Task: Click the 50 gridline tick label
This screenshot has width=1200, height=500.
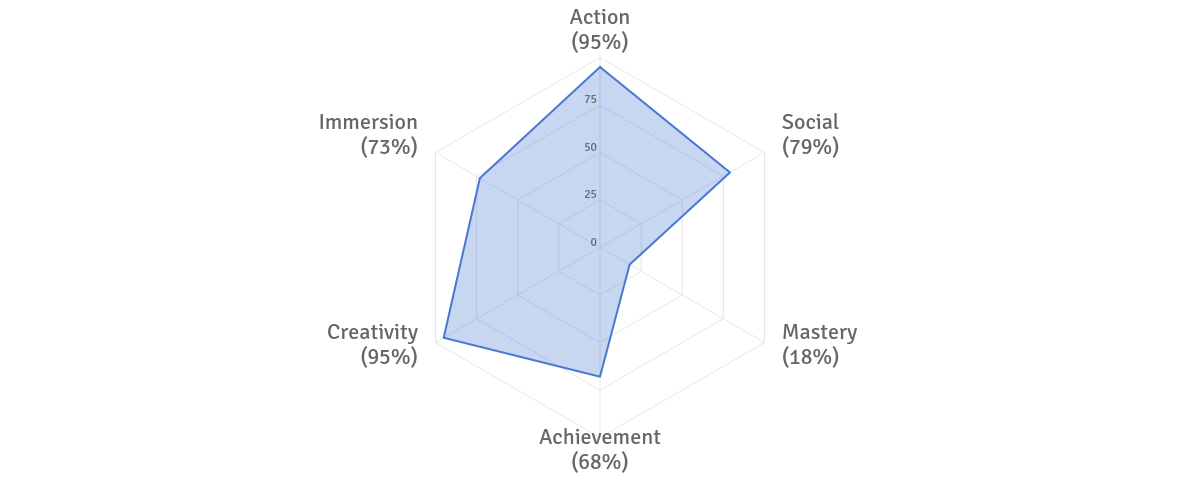Action: click(591, 147)
